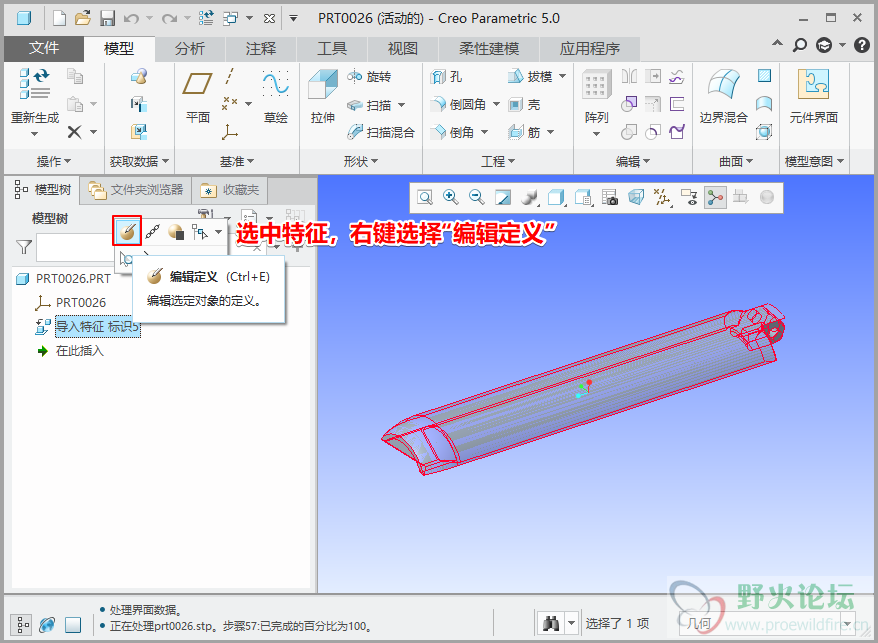Open the Model Intent (模型意图) group dropdown
Image resolution: width=878 pixels, height=643 pixels.
point(814,161)
